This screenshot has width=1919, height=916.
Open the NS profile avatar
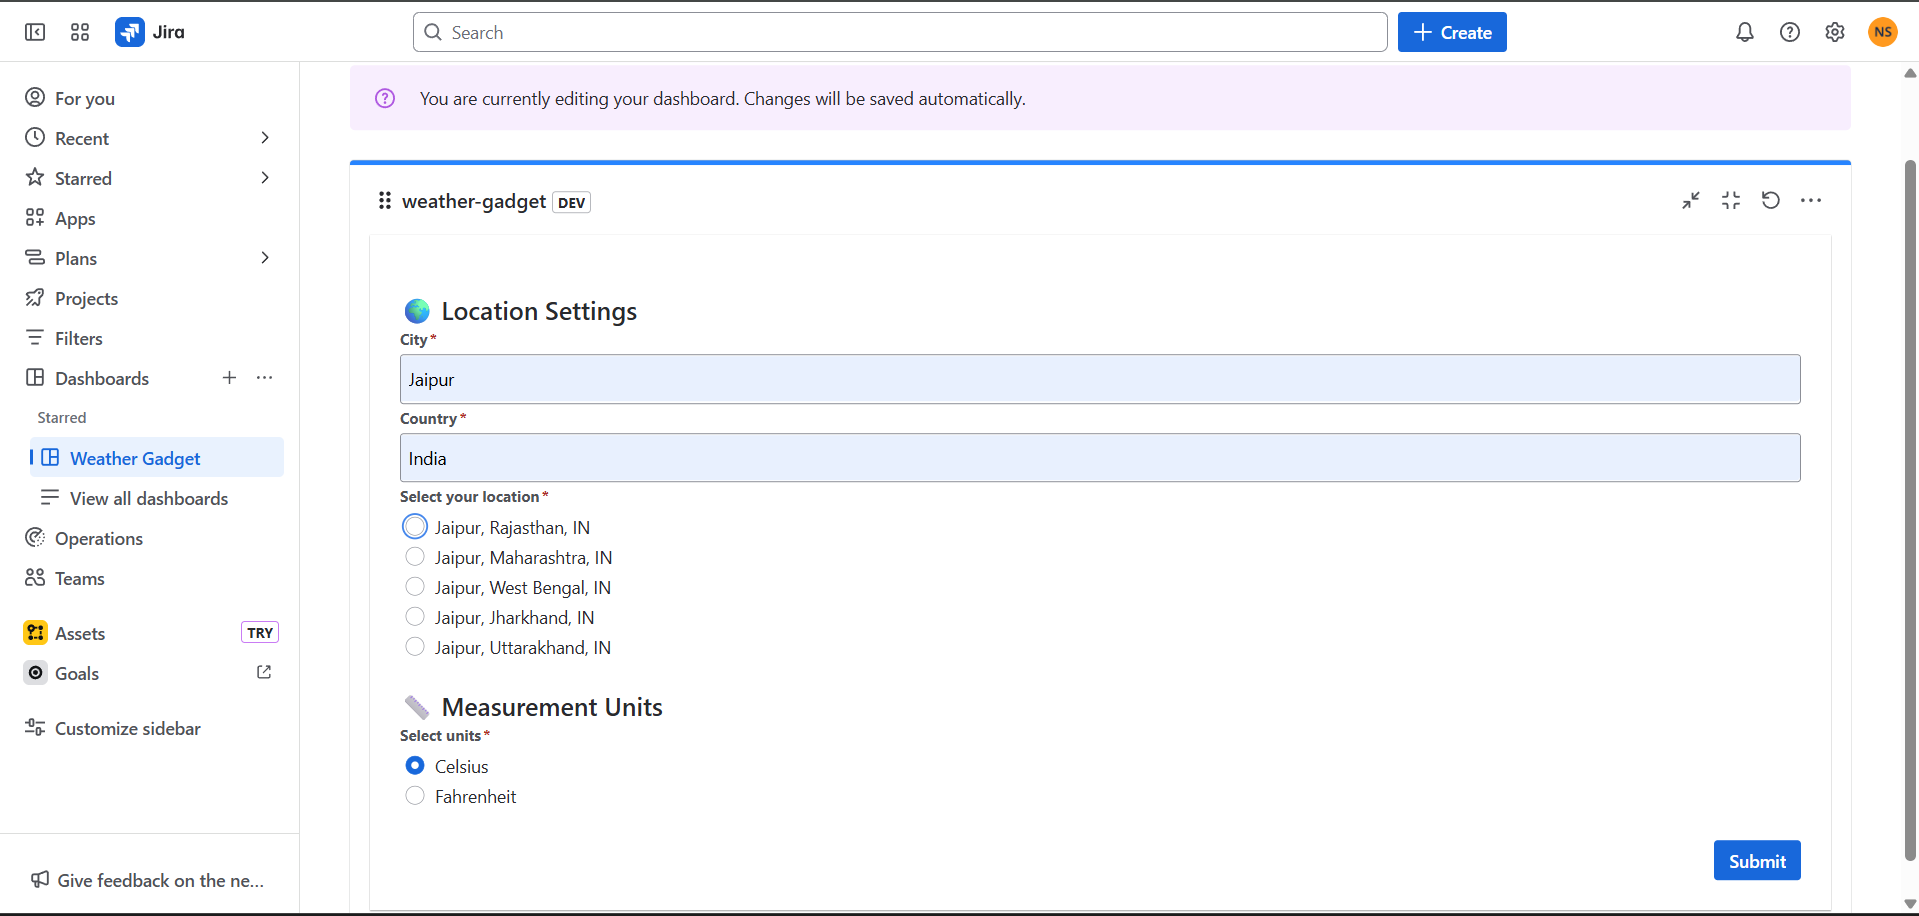tap(1883, 32)
